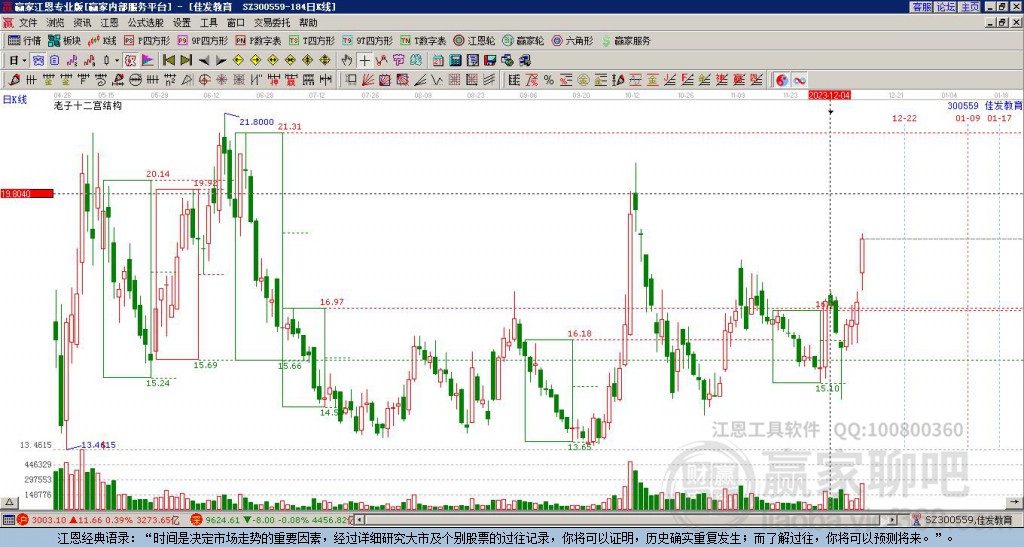
Task: Click the 主页 homepage button
Action: [969, 7]
